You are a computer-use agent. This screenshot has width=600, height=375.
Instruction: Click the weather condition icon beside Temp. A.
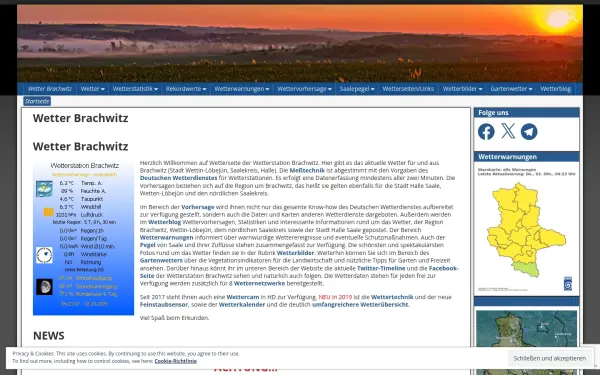click(x=44, y=189)
